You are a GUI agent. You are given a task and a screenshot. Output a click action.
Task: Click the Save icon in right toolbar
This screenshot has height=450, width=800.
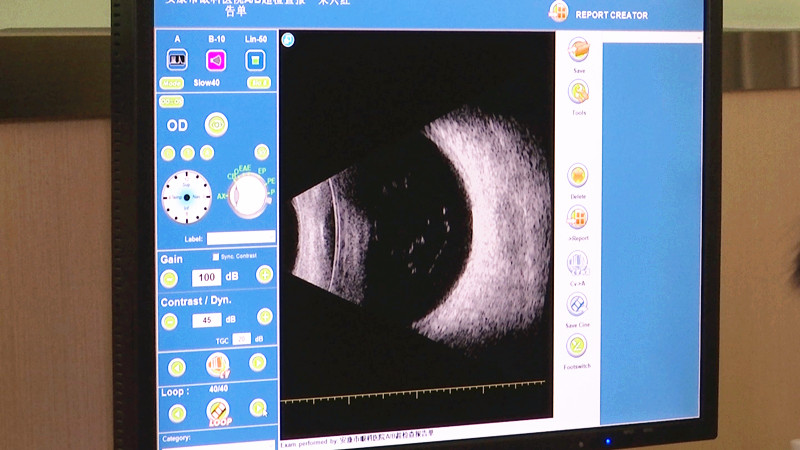pyautogui.click(x=578, y=50)
